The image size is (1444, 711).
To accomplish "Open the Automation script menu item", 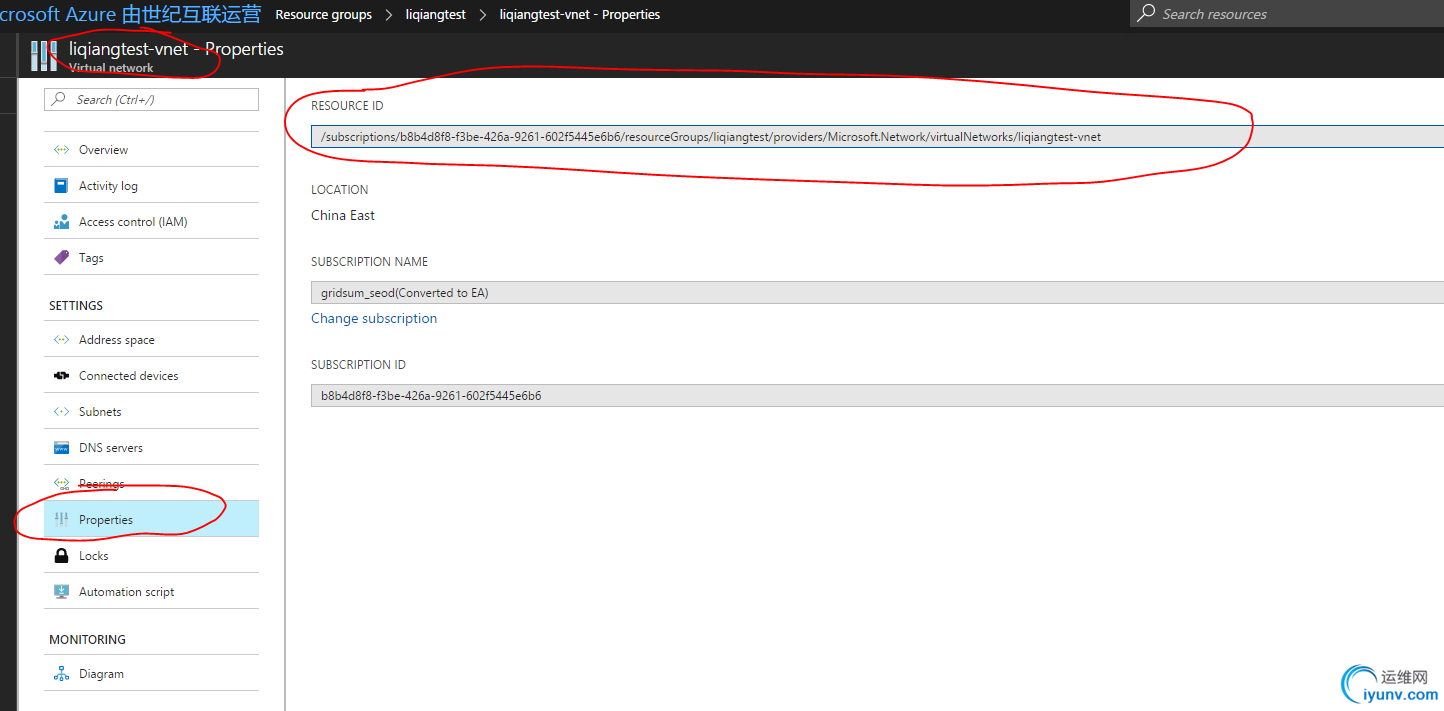I will [151, 592].
